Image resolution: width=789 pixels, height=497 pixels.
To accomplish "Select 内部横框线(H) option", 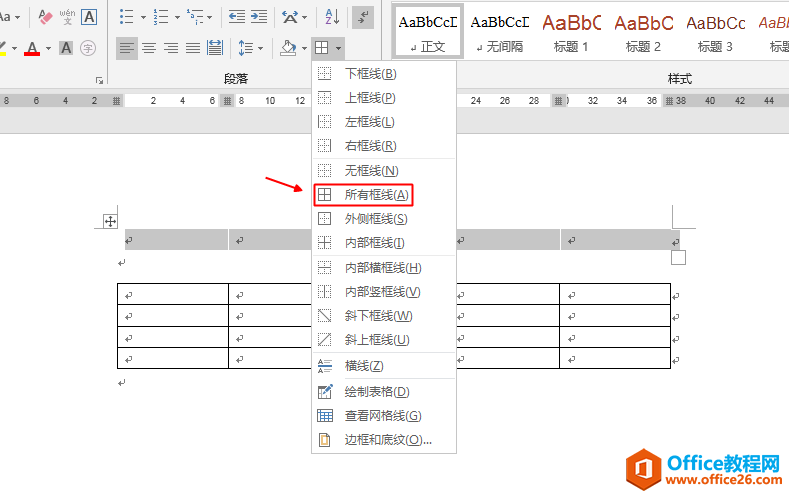I will click(384, 268).
